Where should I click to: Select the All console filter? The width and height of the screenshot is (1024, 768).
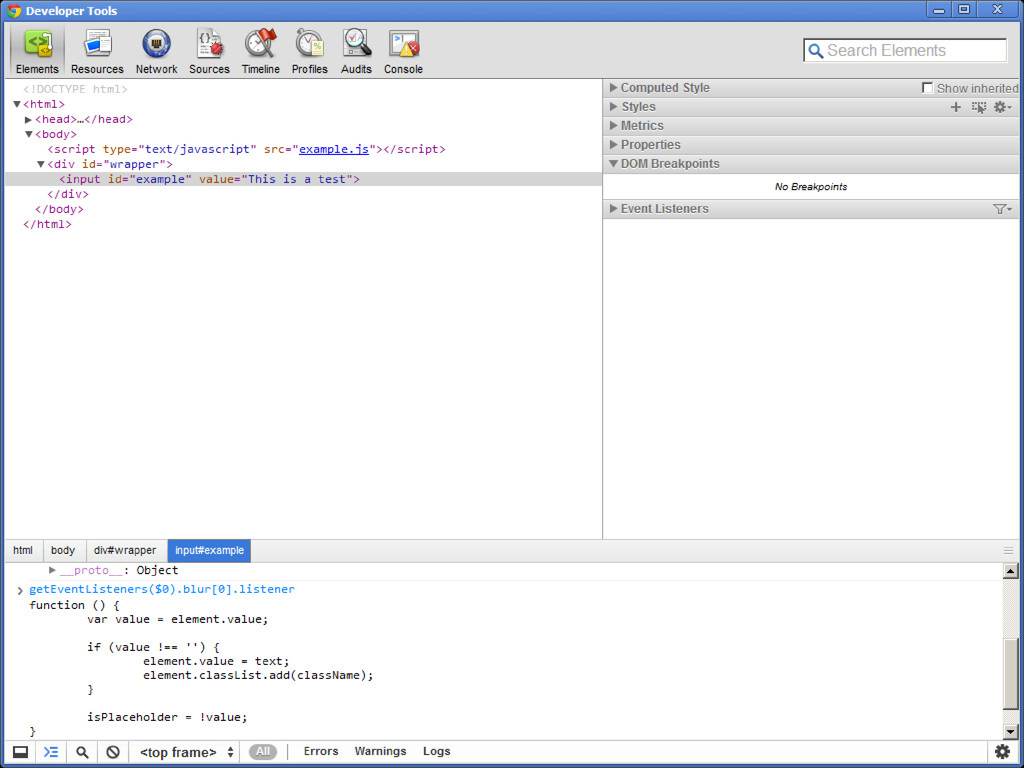point(263,752)
